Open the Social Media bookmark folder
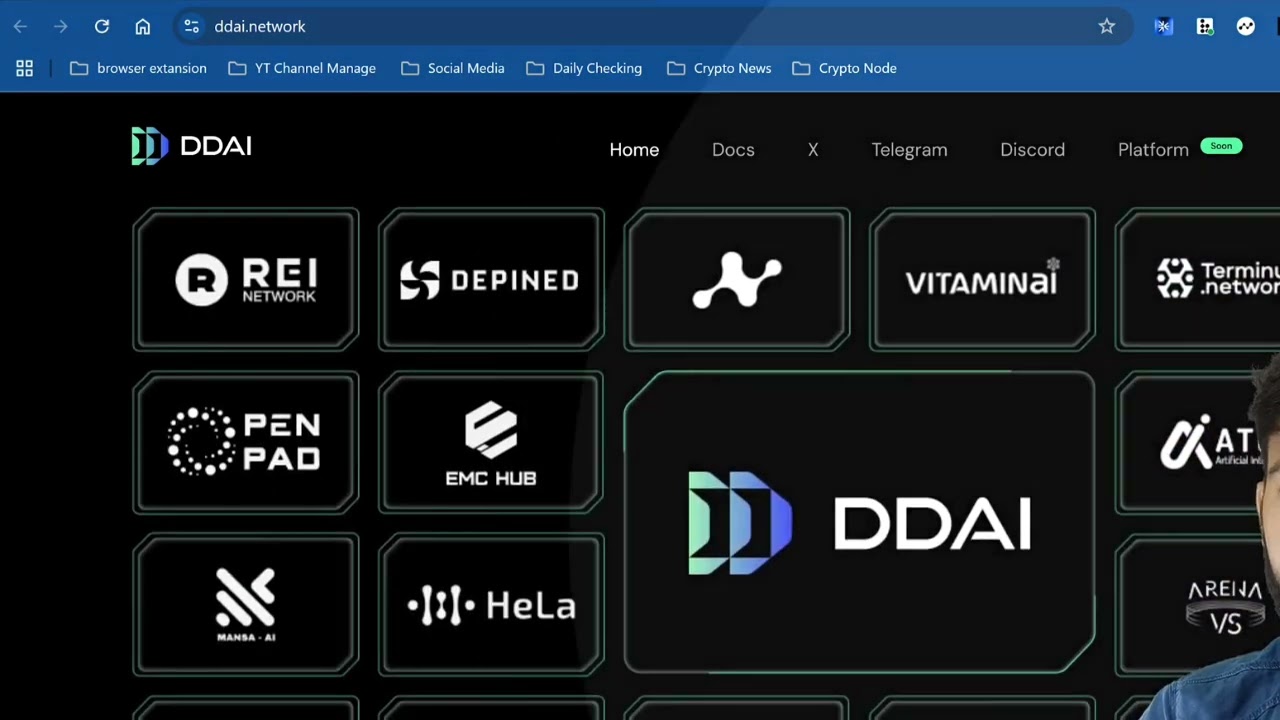The width and height of the screenshot is (1280, 720). tap(453, 68)
